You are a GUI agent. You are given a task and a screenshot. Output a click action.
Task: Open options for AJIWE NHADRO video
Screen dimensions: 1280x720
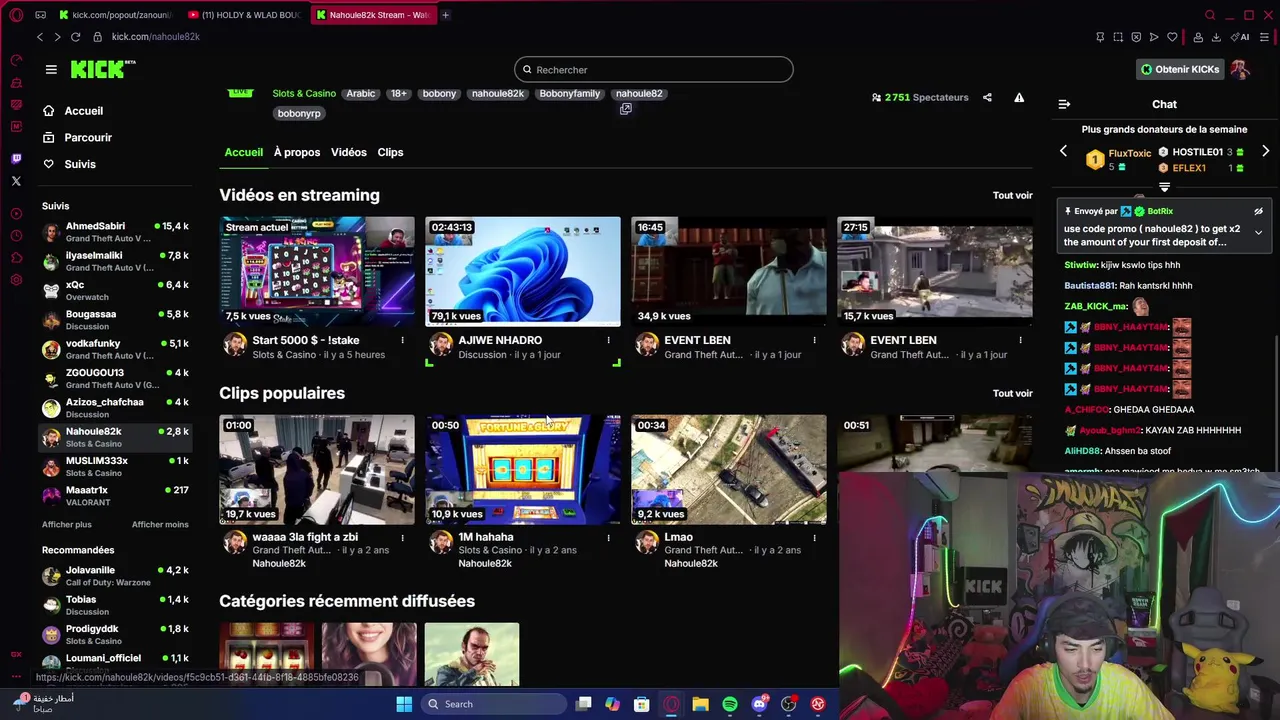tap(608, 340)
